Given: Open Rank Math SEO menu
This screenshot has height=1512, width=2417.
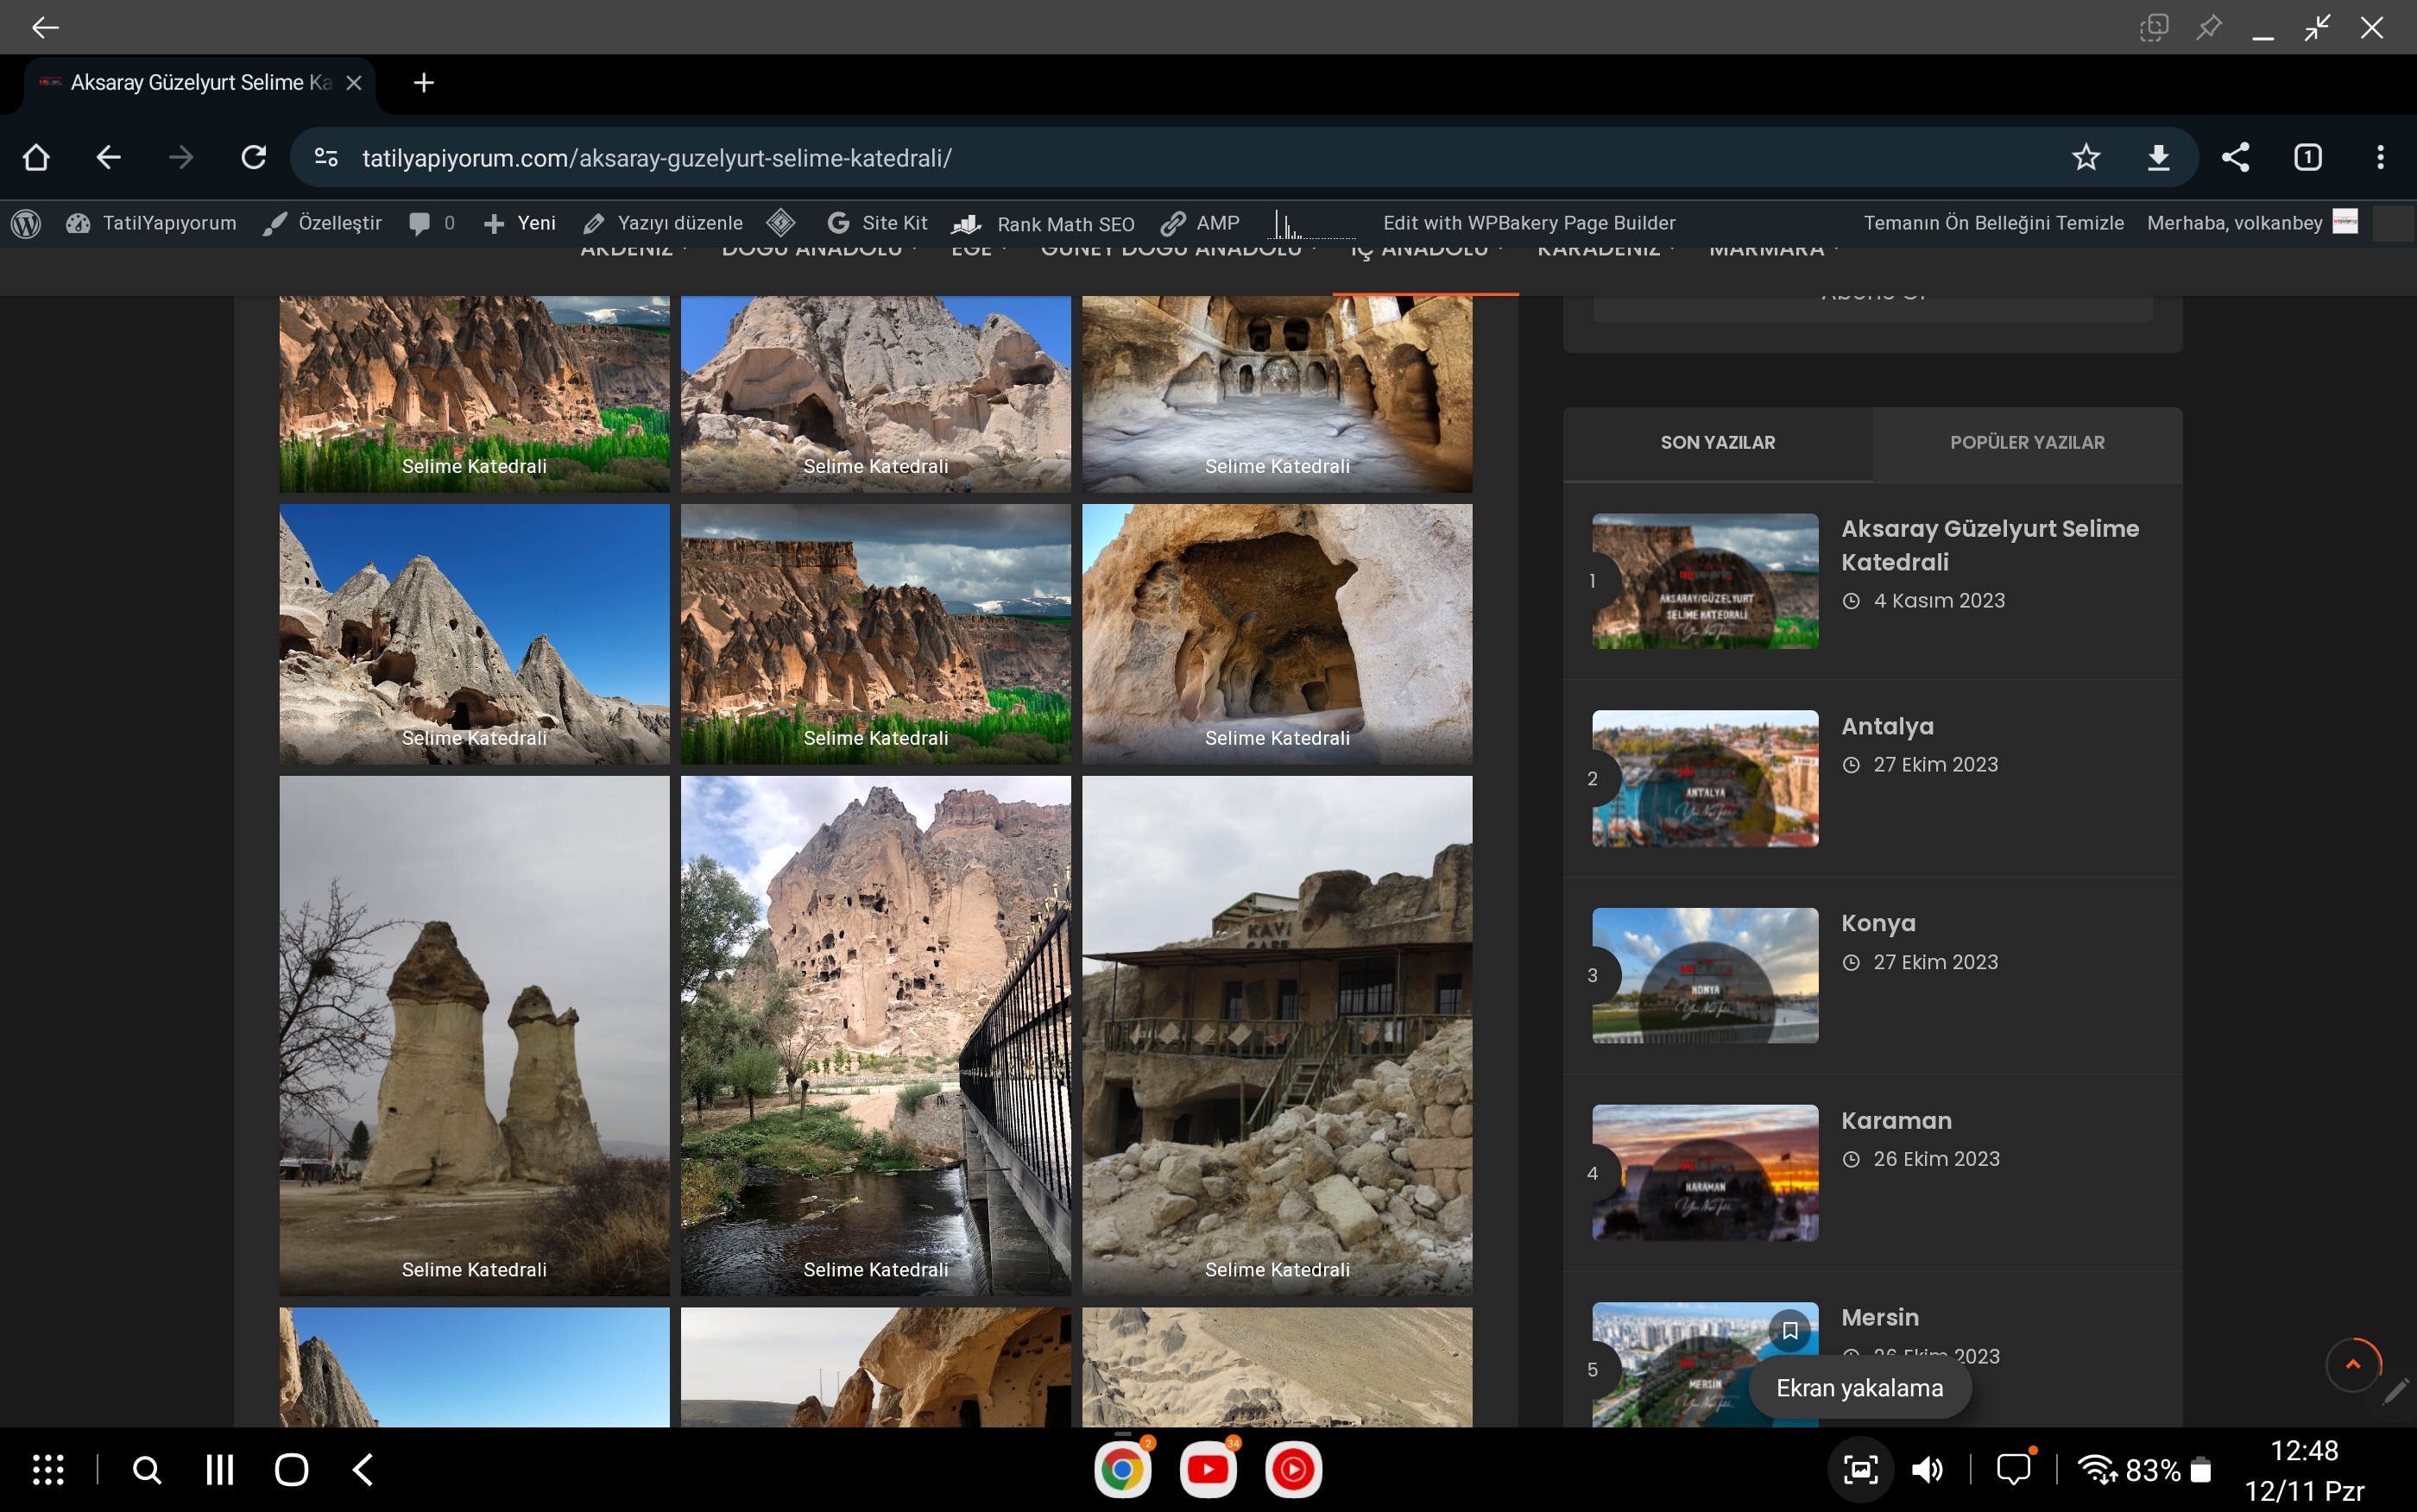Looking at the screenshot, I should (1043, 224).
